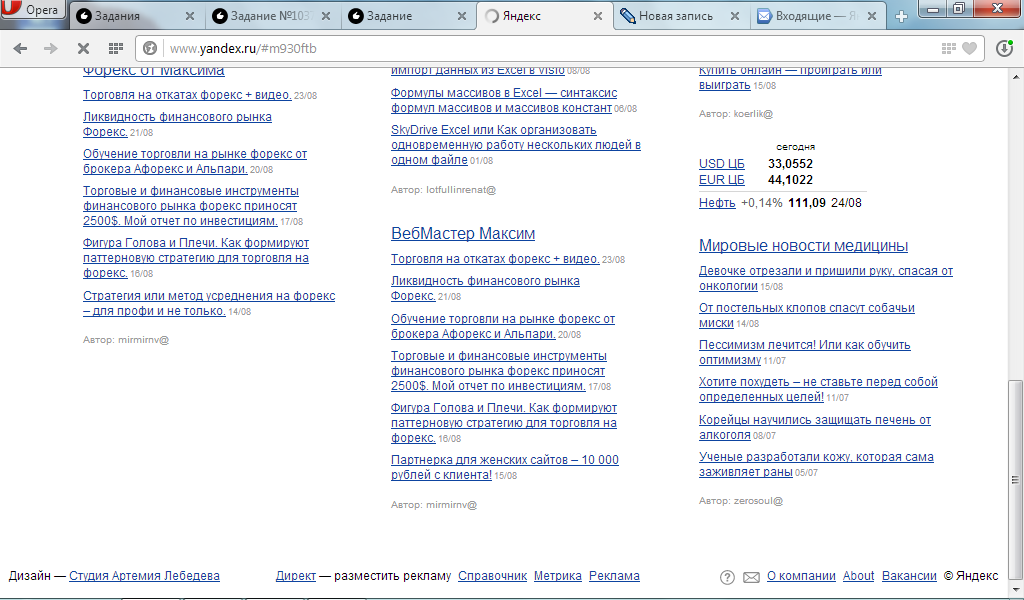
Task: Open Стратегия или метод усреднения link
Action: coord(209,303)
